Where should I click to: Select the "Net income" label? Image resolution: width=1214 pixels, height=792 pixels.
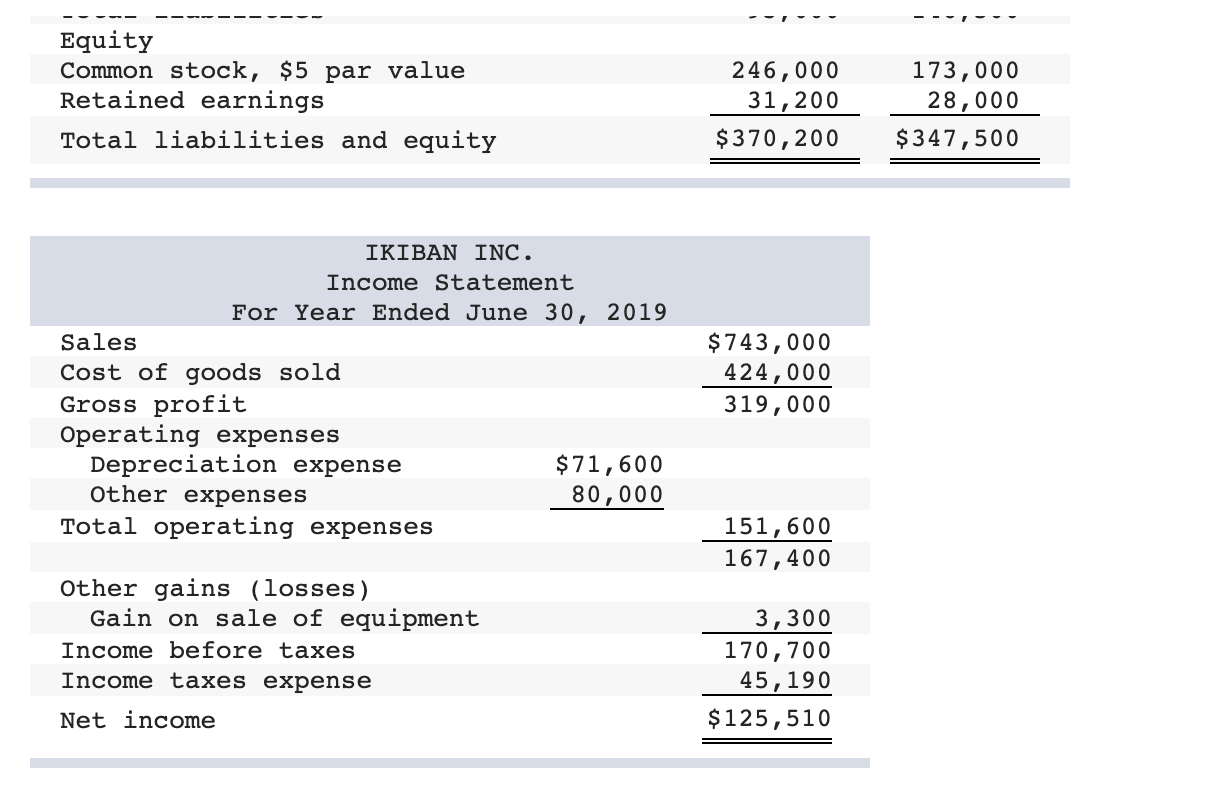(138, 721)
